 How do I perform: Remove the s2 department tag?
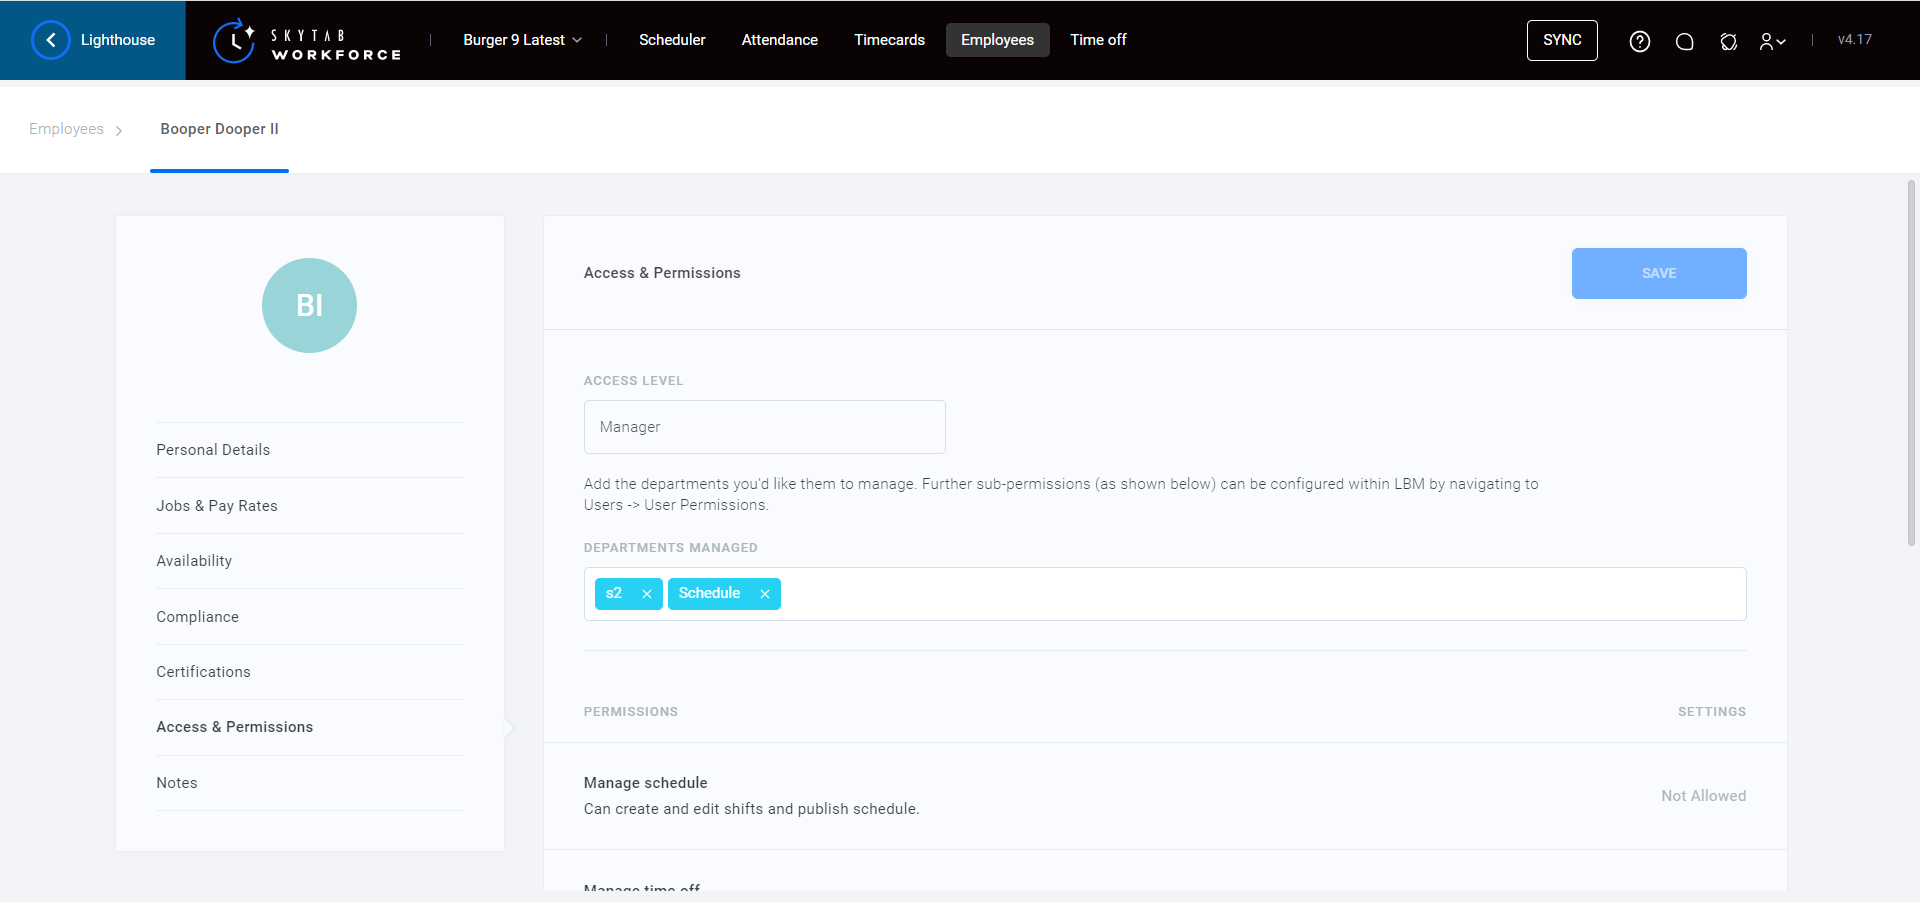(x=647, y=594)
